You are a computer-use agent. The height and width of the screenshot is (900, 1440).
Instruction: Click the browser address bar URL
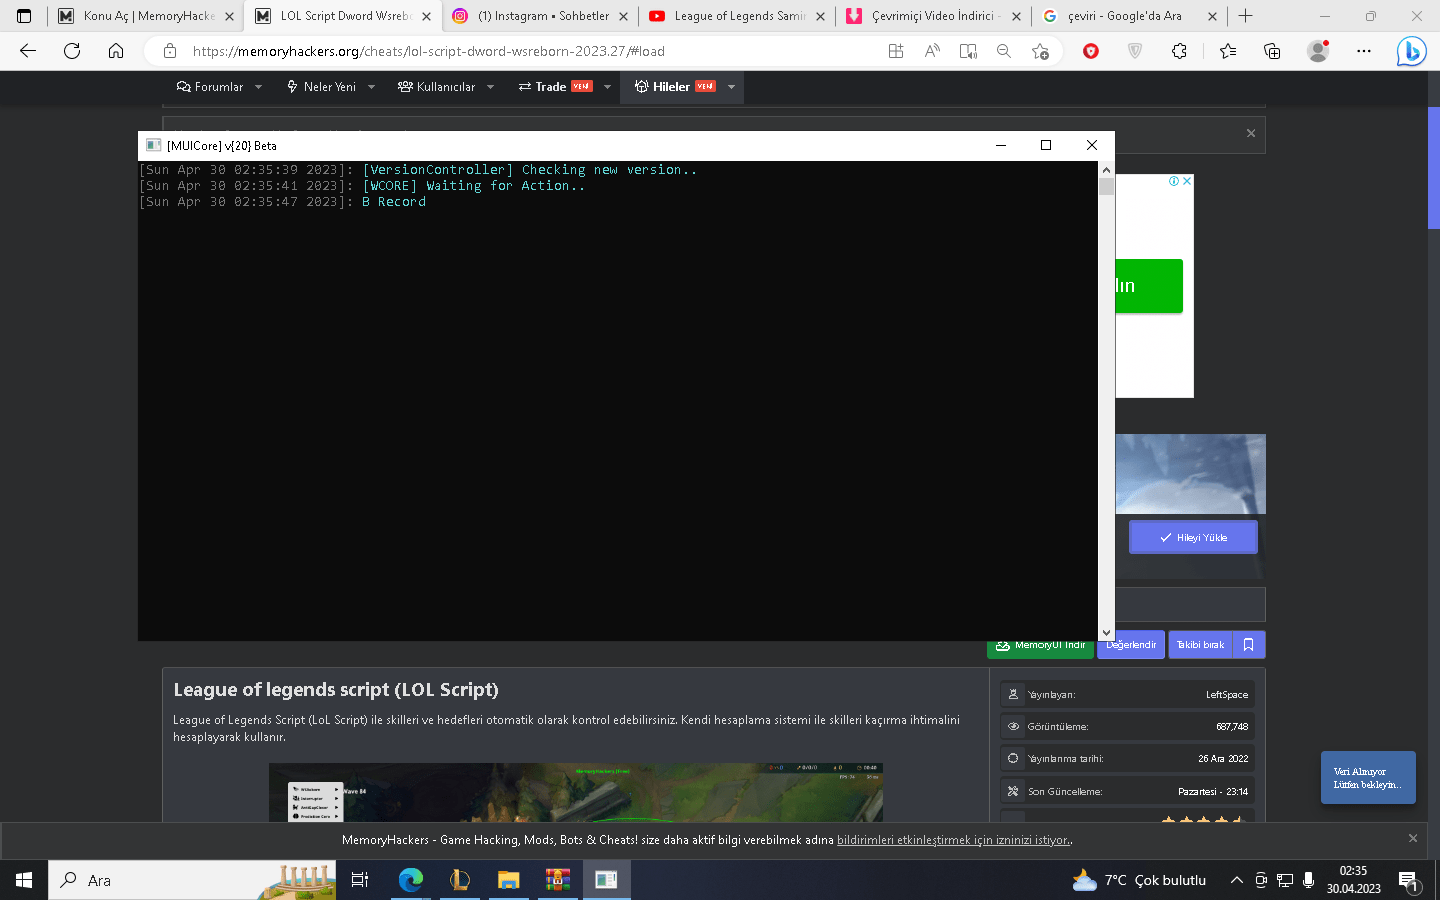[x=429, y=51]
